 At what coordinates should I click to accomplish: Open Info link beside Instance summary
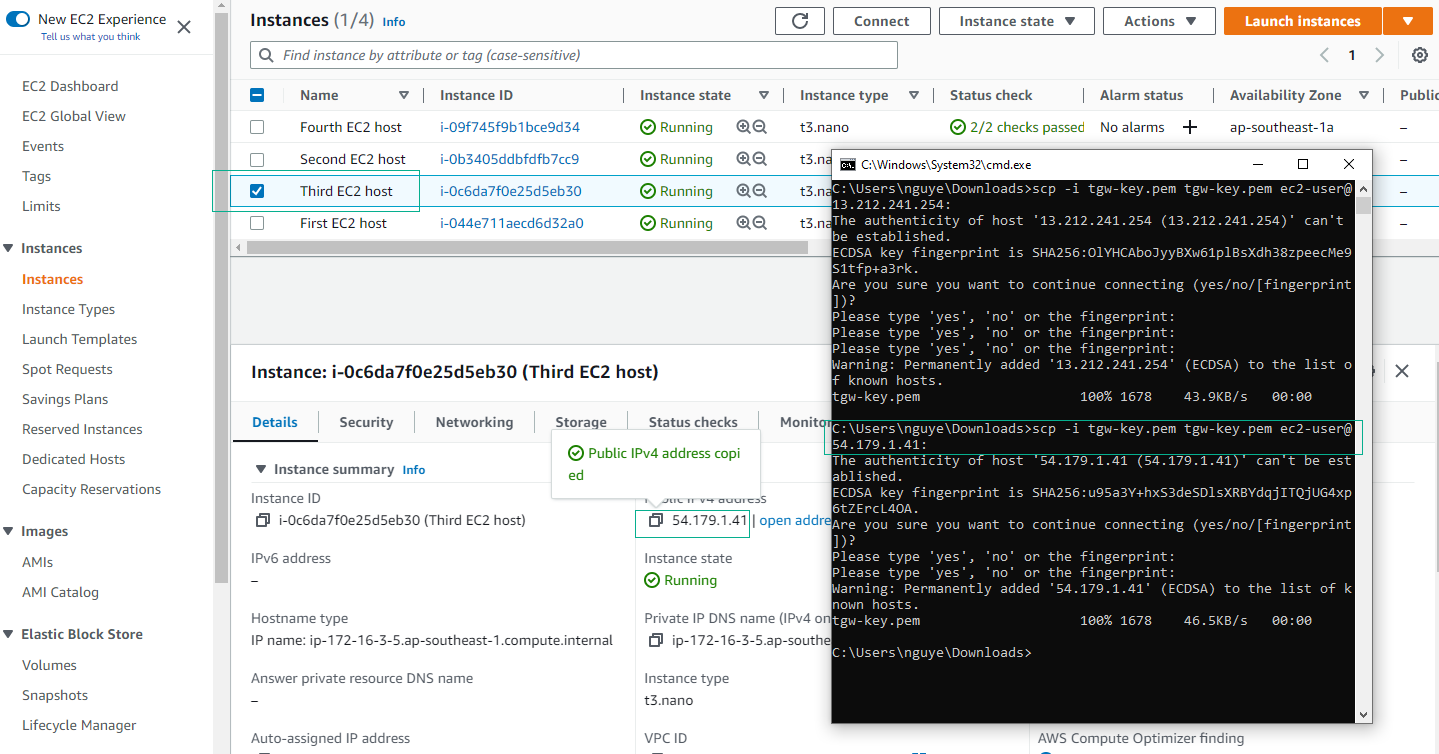pyautogui.click(x=413, y=470)
